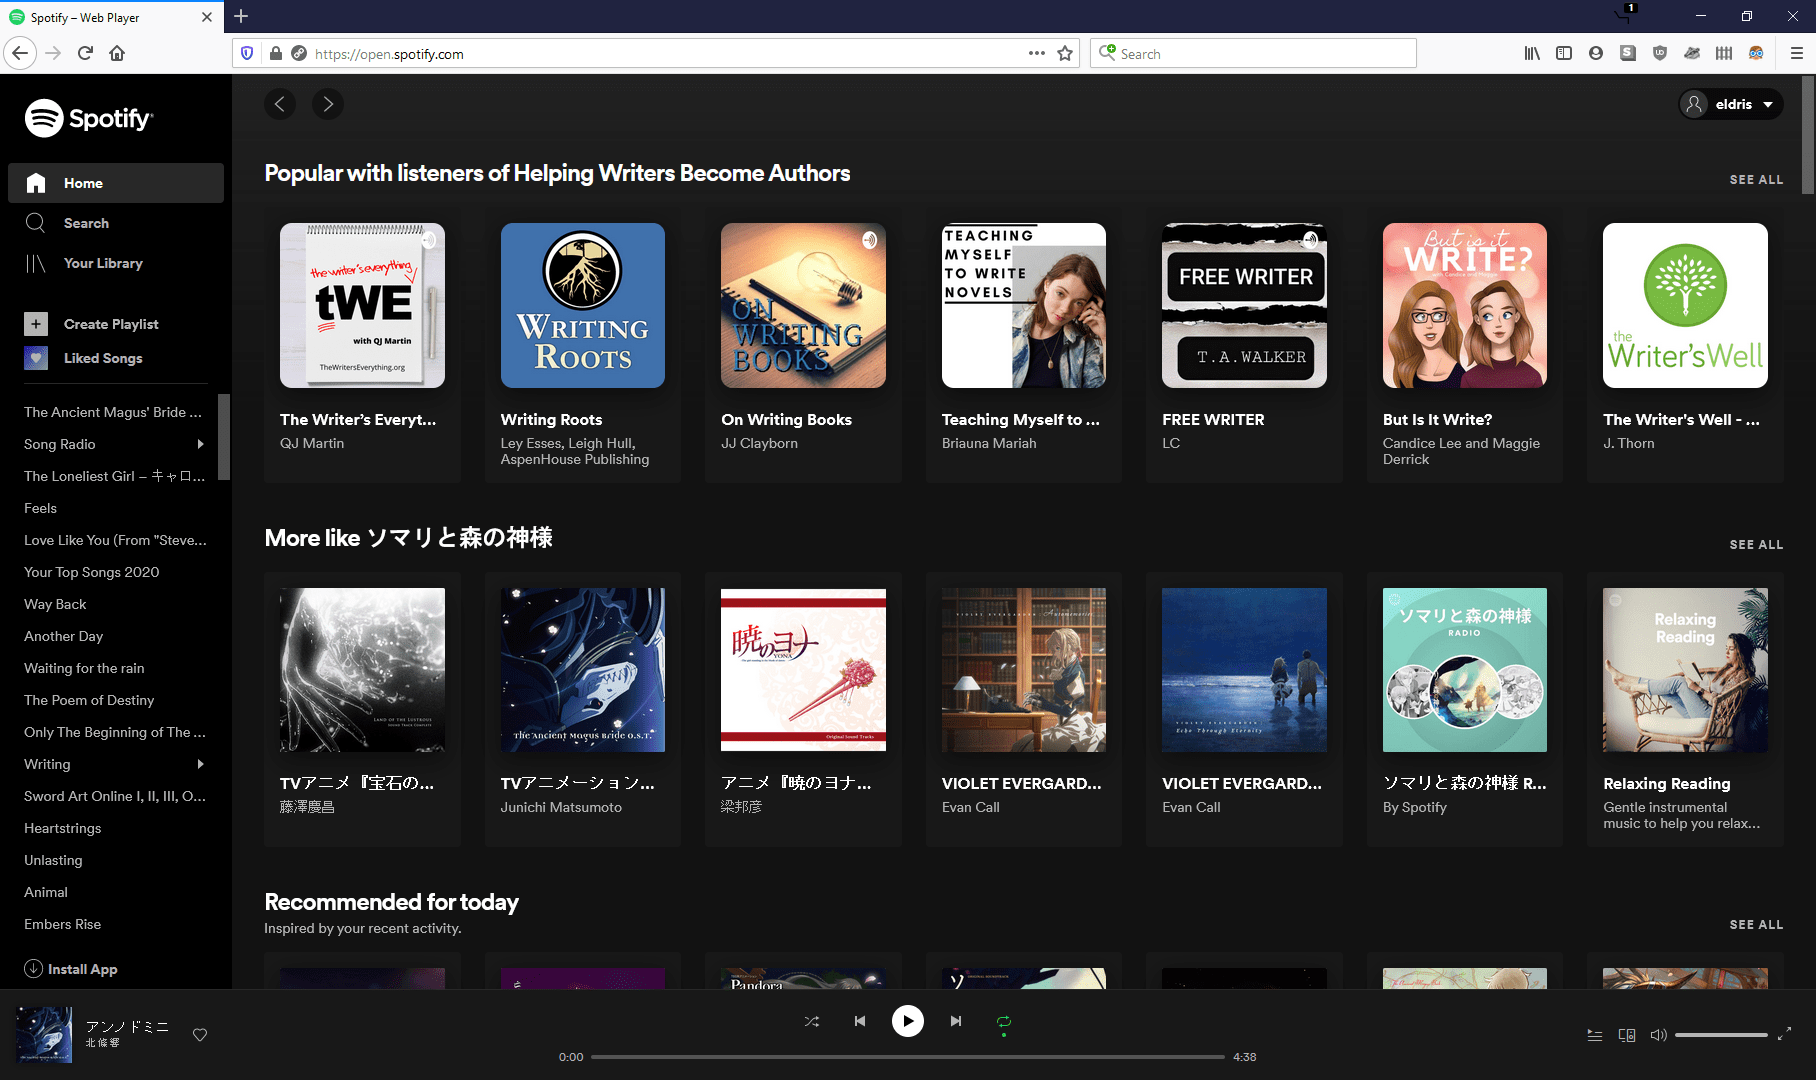Image resolution: width=1816 pixels, height=1080 pixels.
Task: See all for More like section
Action: (x=1756, y=545)
